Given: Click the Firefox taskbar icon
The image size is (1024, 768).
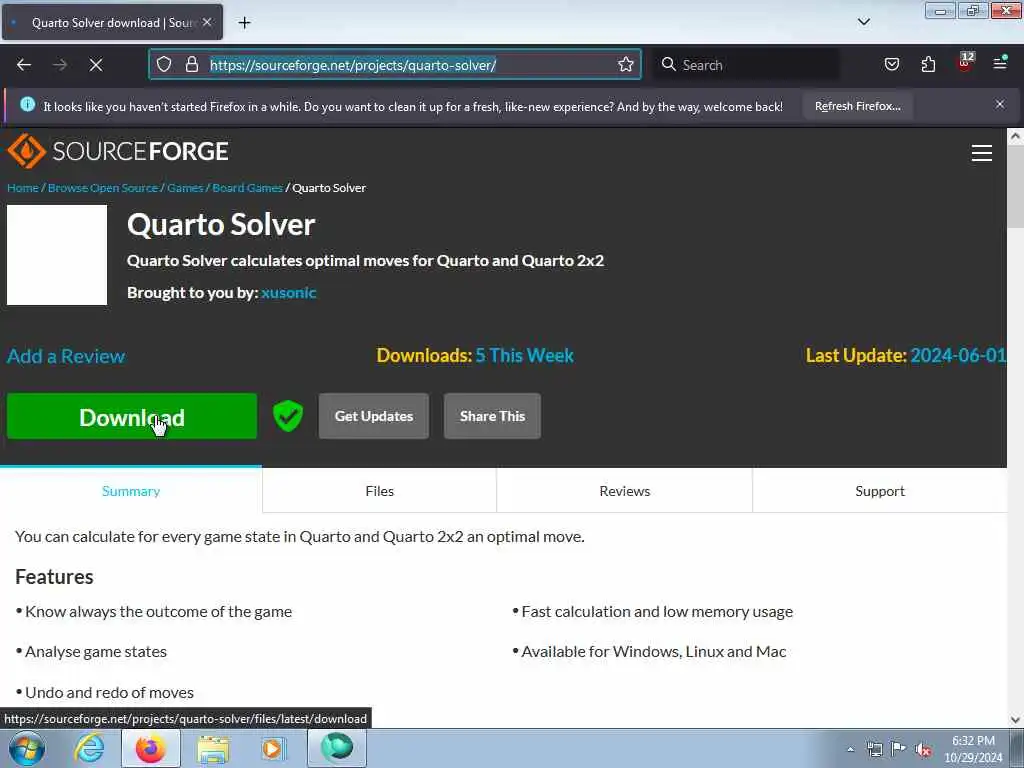Looking at the screenshot, I should [x=150, y=748].
